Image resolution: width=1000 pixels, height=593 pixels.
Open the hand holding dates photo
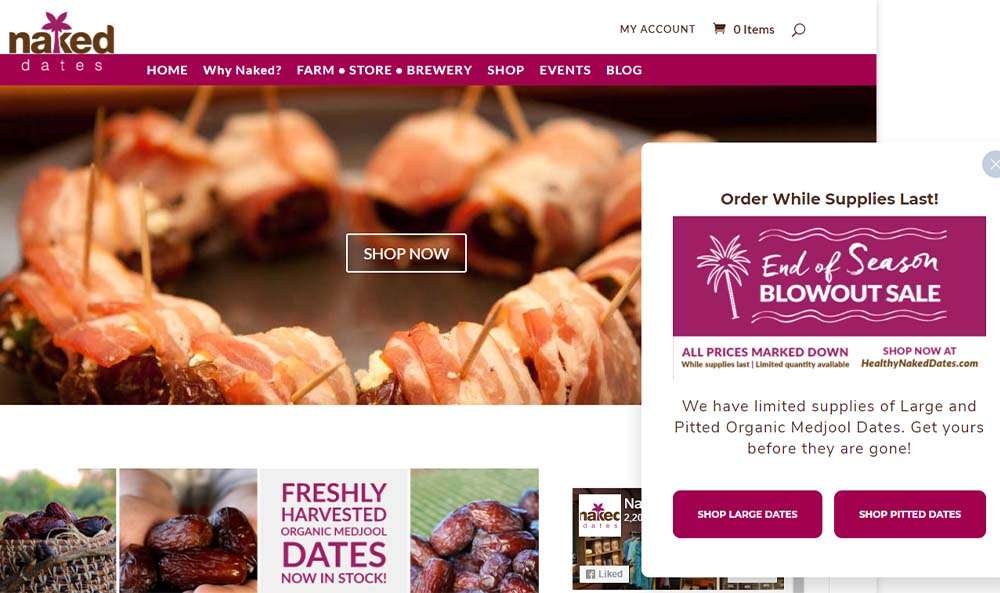tap(188, 531)
